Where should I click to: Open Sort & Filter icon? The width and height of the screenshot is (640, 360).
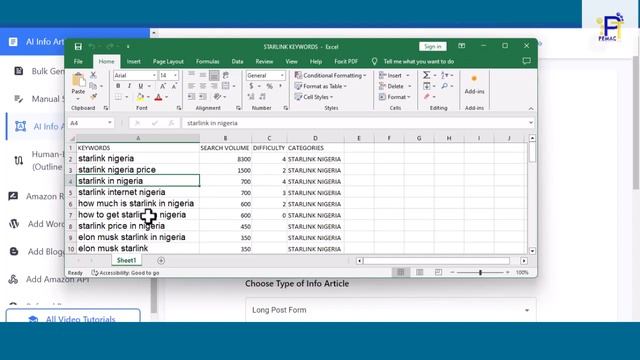tap(445, 75)
